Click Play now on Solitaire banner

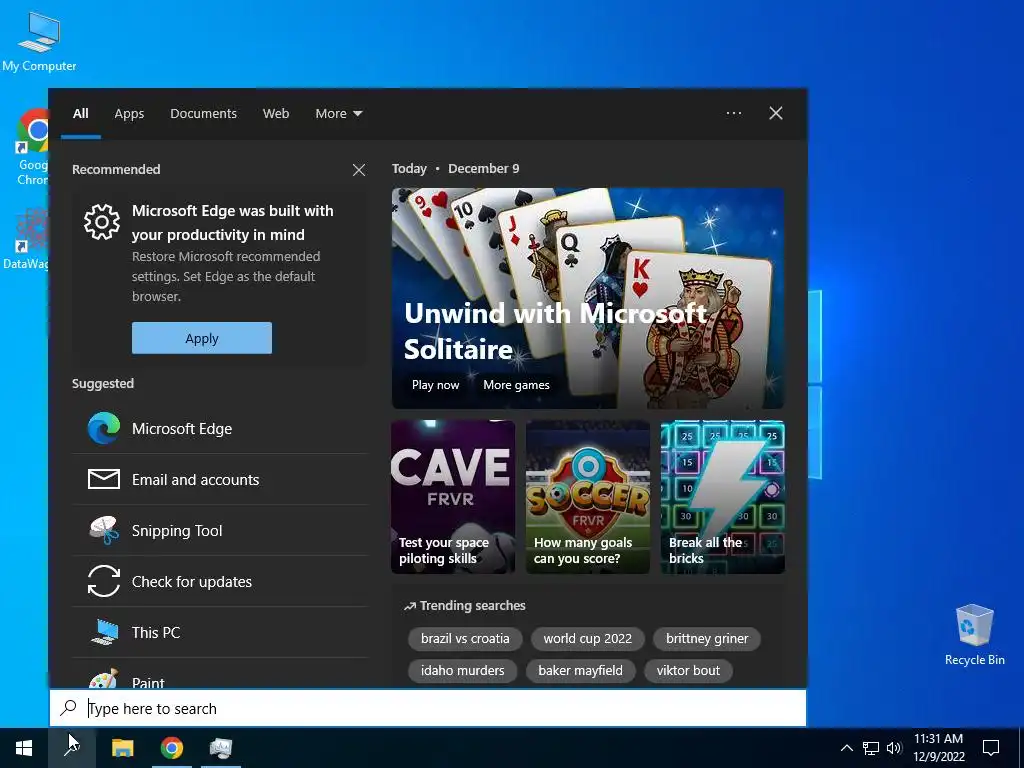click(436, 385)
